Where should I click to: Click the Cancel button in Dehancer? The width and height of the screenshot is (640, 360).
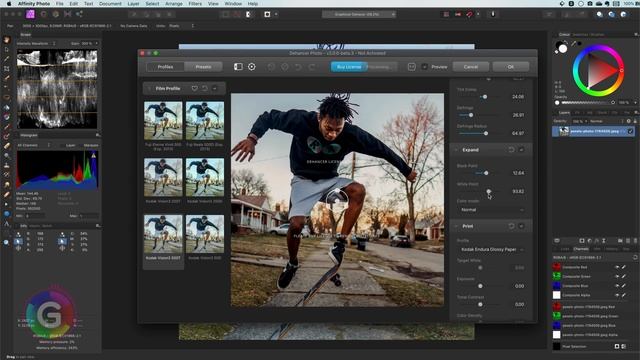pos(471,67)
